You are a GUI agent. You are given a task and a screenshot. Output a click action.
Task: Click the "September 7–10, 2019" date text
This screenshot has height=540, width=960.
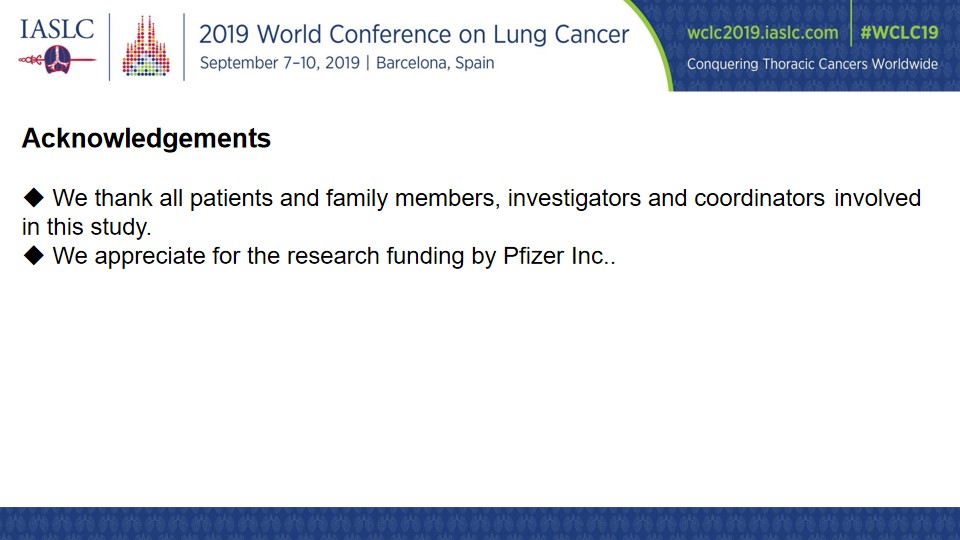pyautogui.click(x=280, y=63)
